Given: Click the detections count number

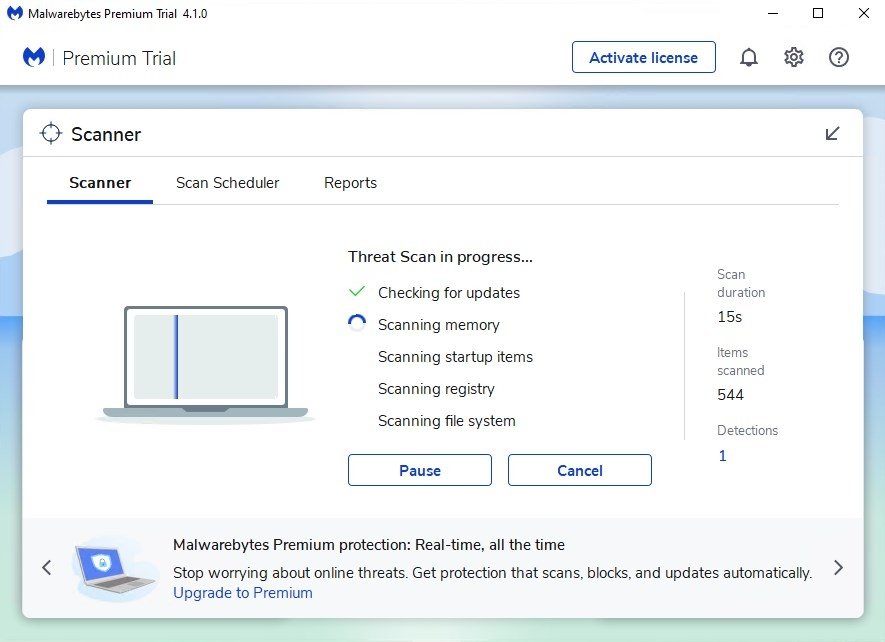Looking at the screenshot, I should point(722,456).
